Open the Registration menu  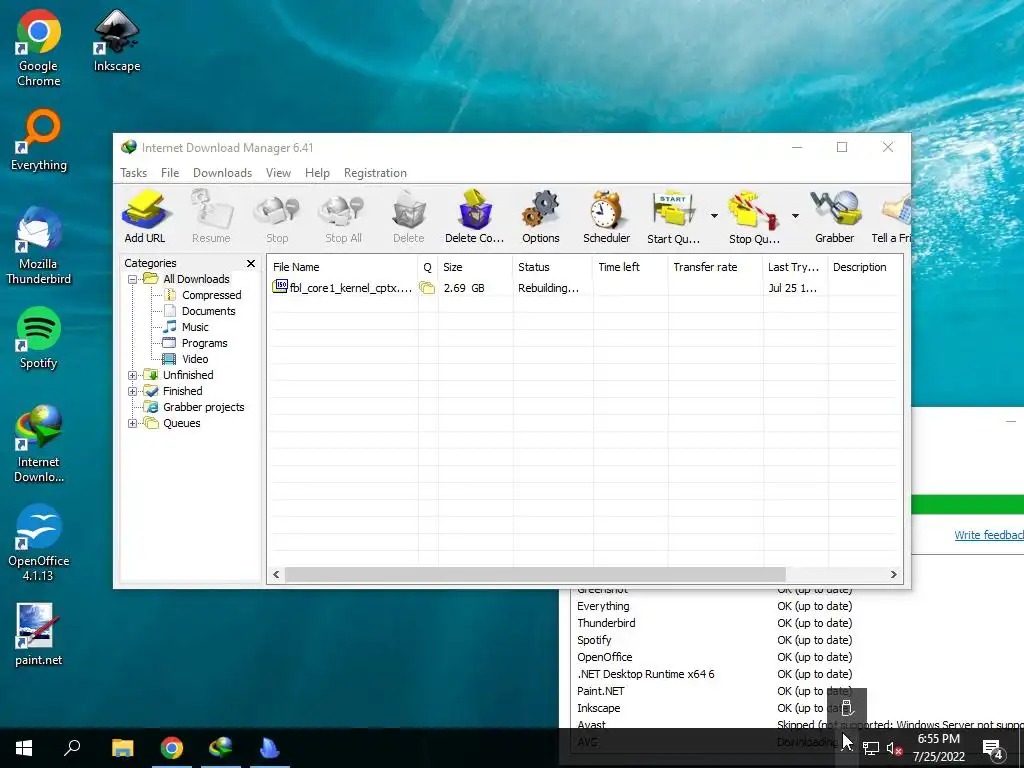376,173
